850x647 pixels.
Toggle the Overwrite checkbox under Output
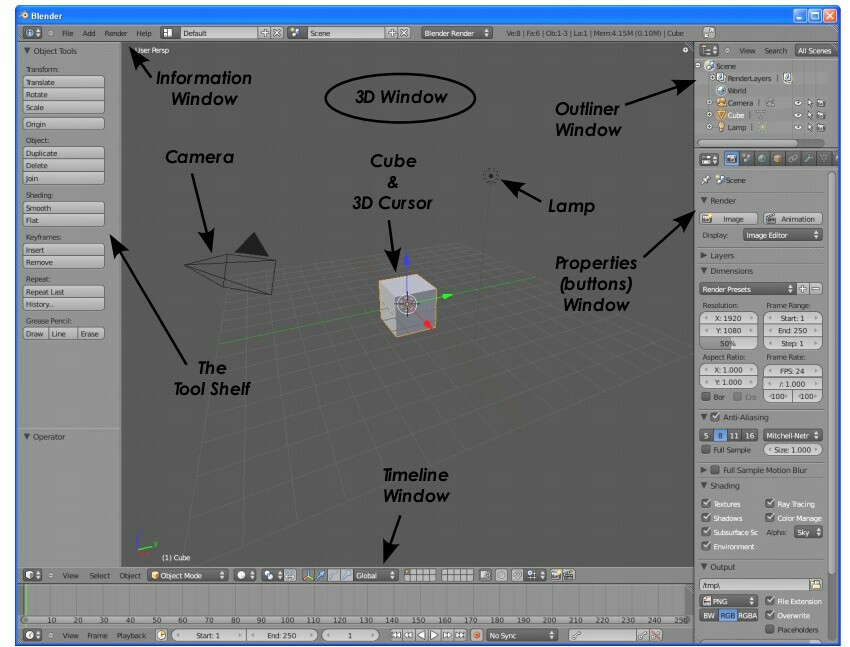click(x=770, y=615)
